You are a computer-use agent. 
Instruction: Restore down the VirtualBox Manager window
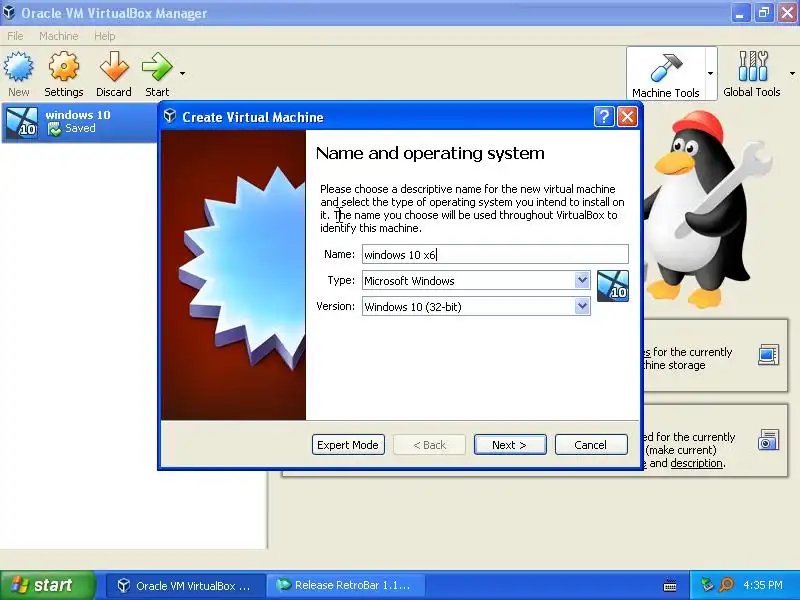[764, 13]
